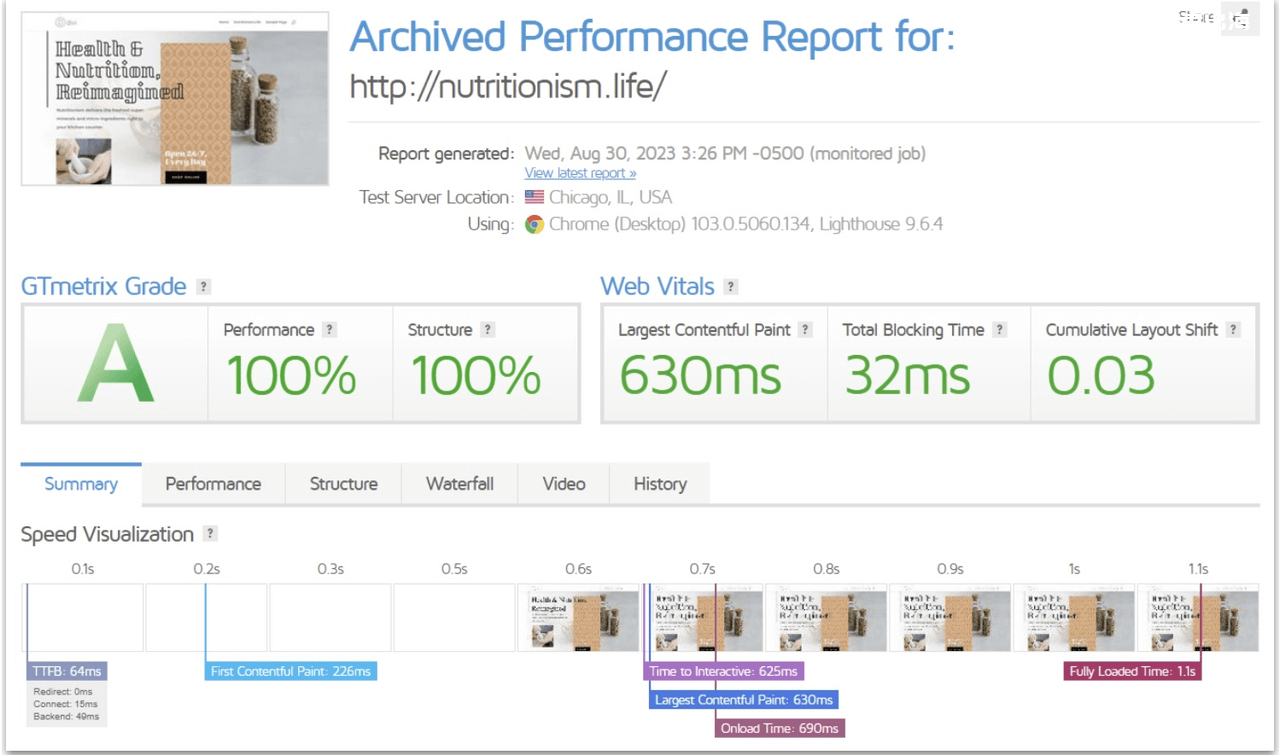
Task: Click the Backend: 49ms text
Action: click(x=64, y=717)
